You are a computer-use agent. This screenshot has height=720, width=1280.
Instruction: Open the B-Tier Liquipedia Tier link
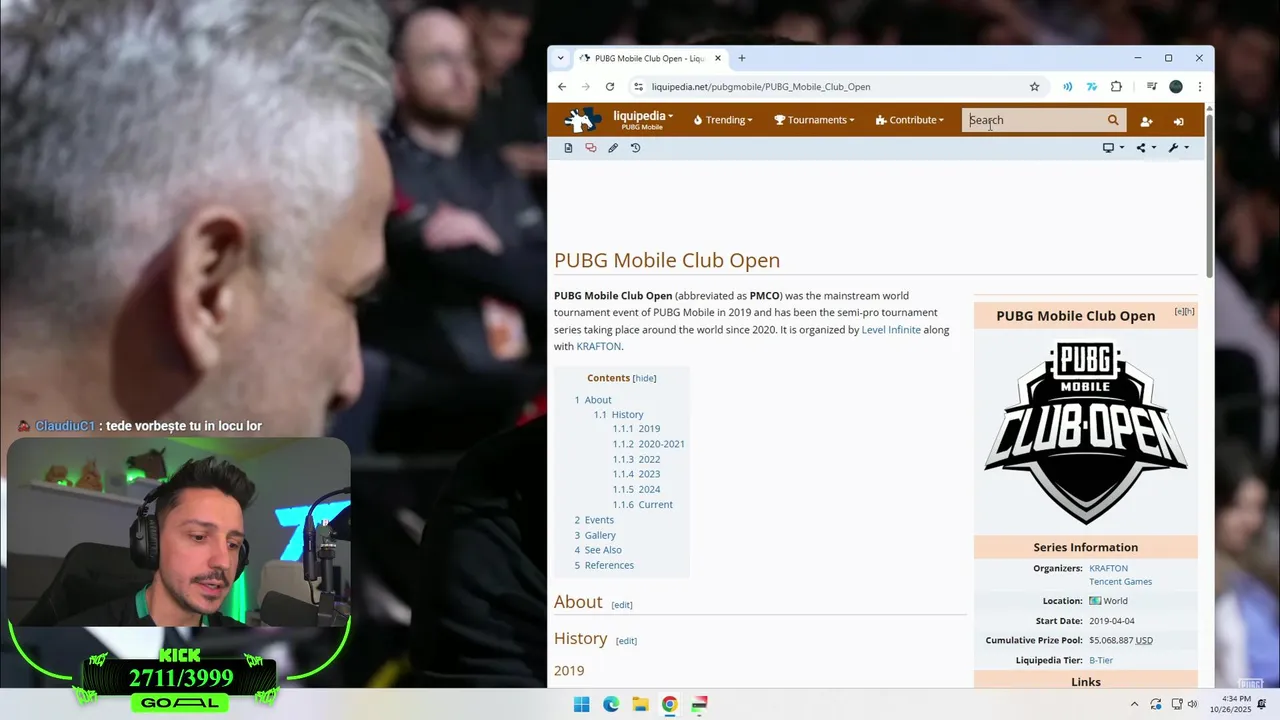pyautogui.click(x=1101, y=661)
